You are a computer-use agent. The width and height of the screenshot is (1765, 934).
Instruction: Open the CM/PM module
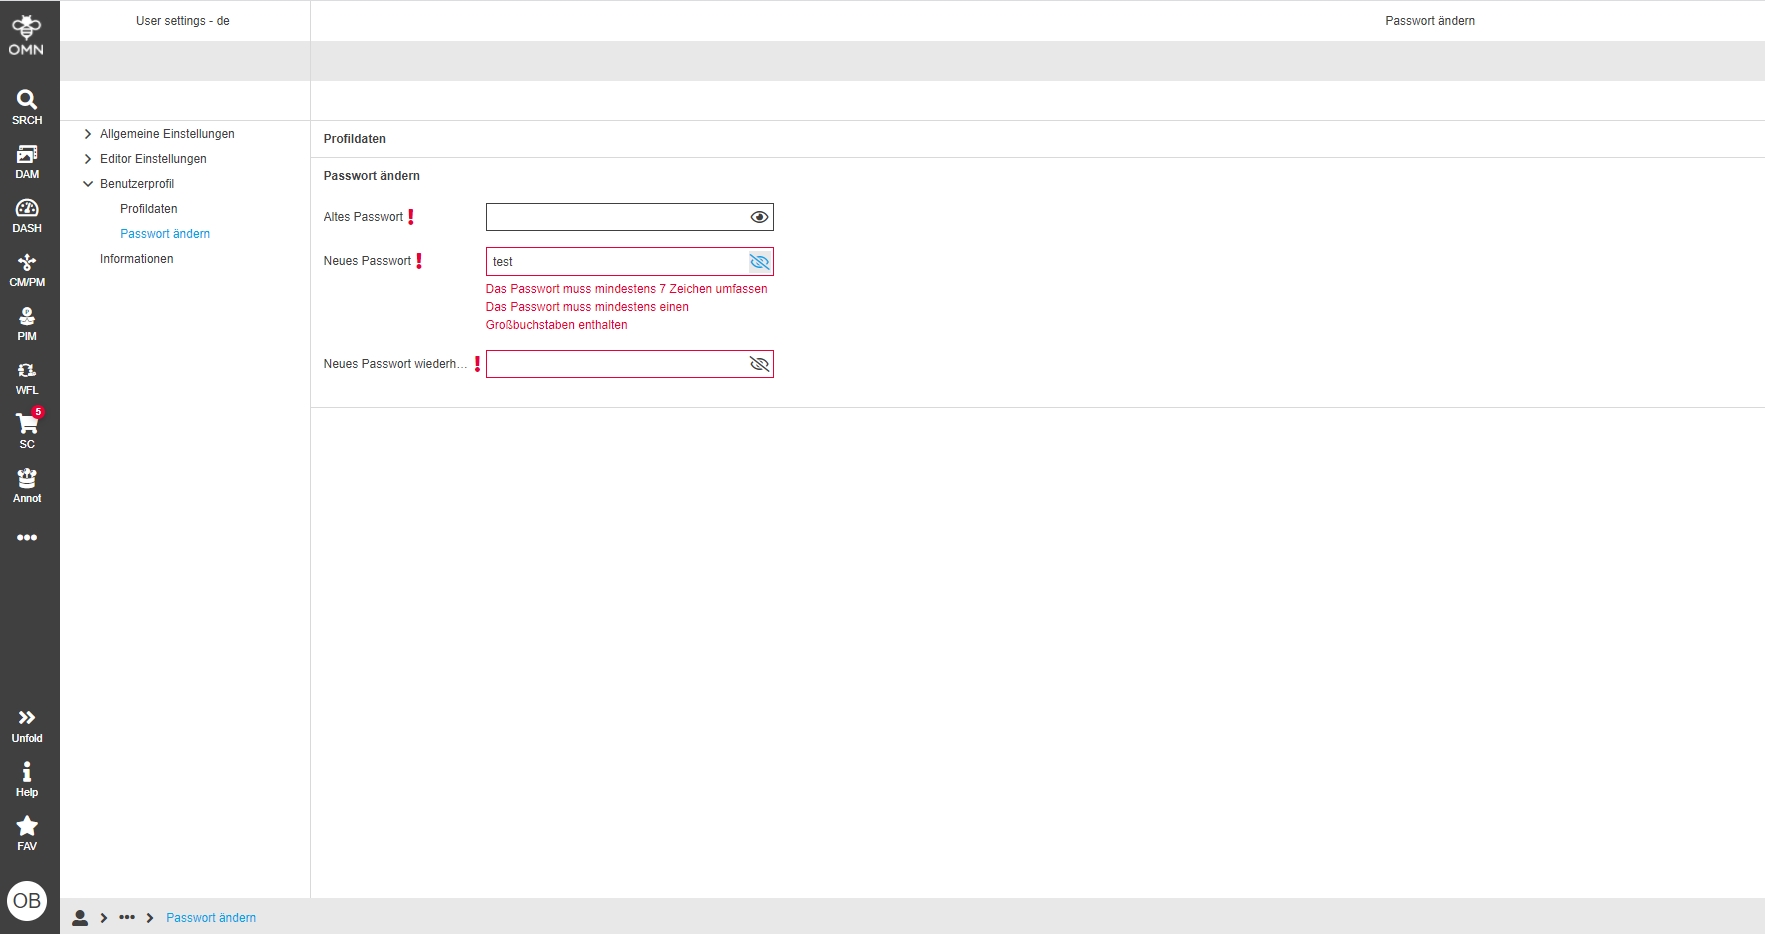(x=27, y=269)
